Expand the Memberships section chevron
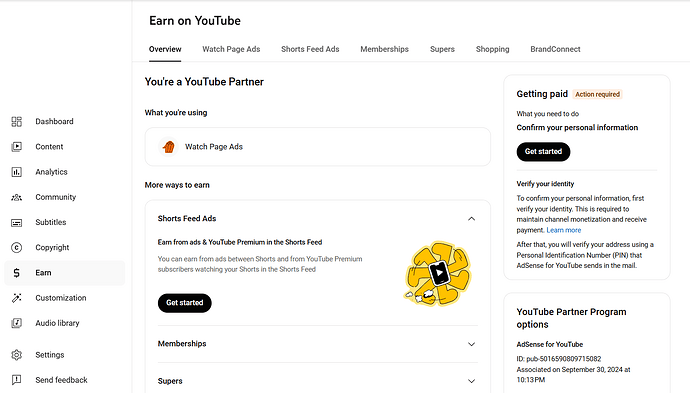 click(x=471, y=344)
